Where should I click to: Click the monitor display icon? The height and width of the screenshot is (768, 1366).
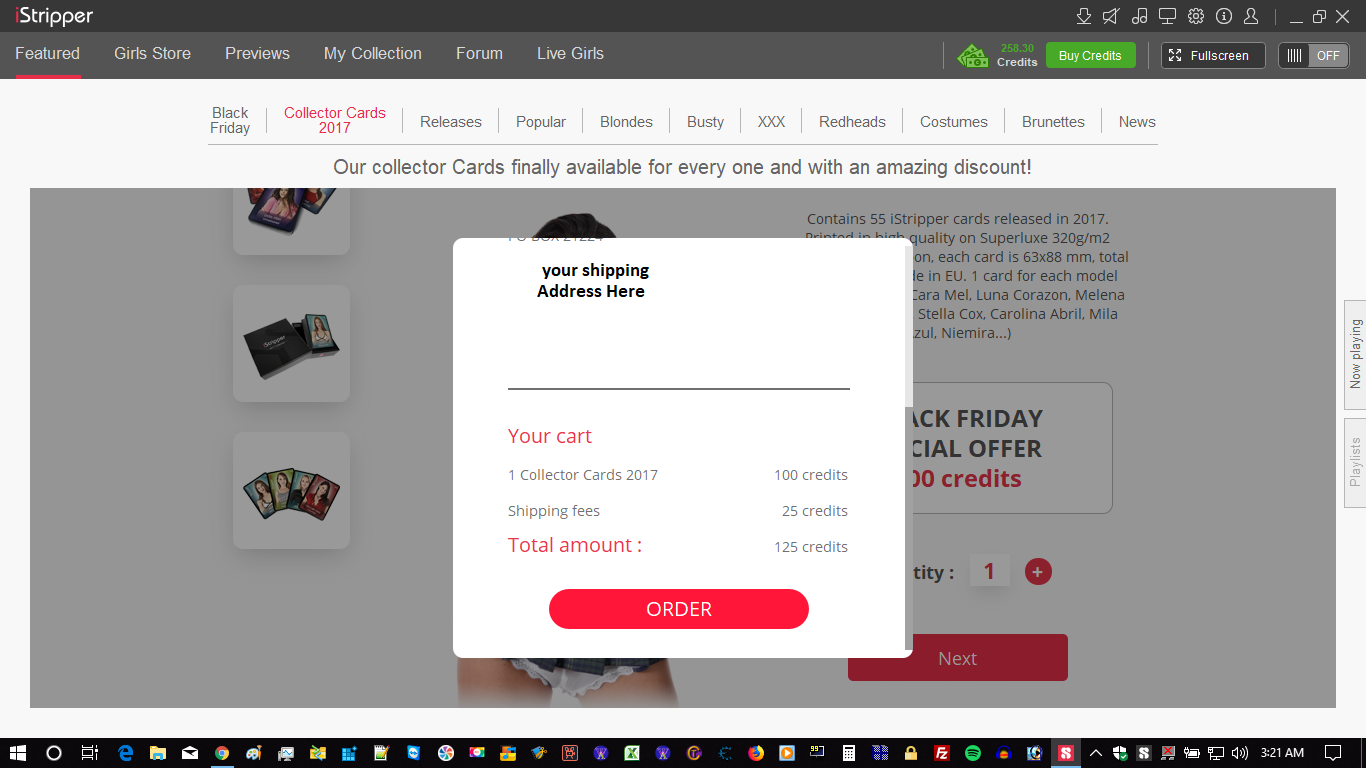(x=1167, y=16)
